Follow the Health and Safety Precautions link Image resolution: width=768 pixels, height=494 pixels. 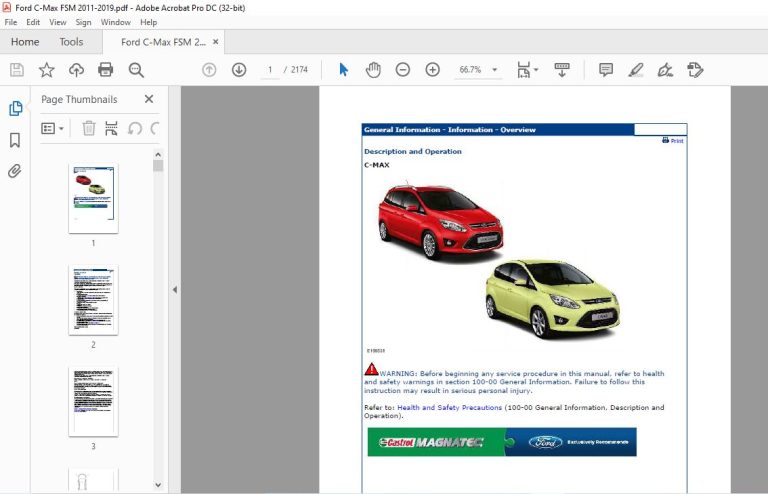tap(450, 407)
